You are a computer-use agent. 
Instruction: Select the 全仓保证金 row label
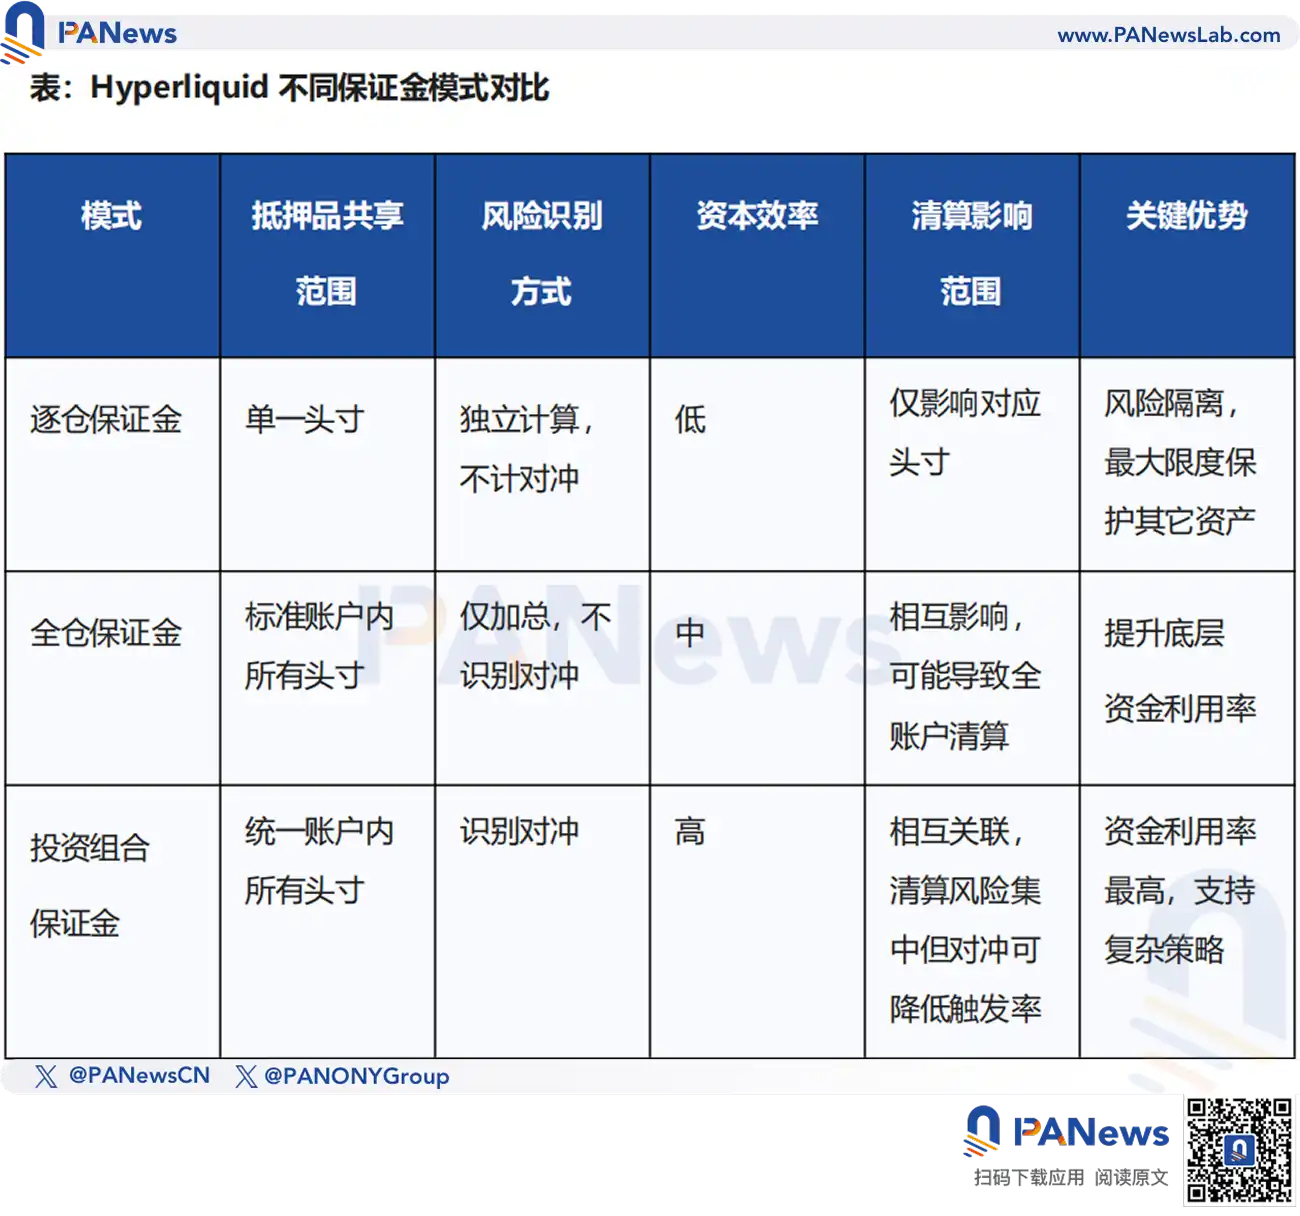pyautogui.click(x=104, y=630)
